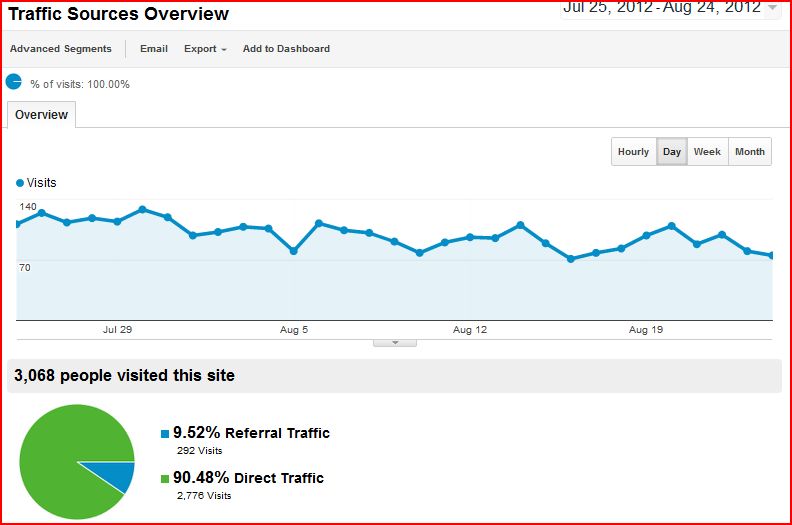
Task: Switch graph to Day view
Action: coord(672,152)
